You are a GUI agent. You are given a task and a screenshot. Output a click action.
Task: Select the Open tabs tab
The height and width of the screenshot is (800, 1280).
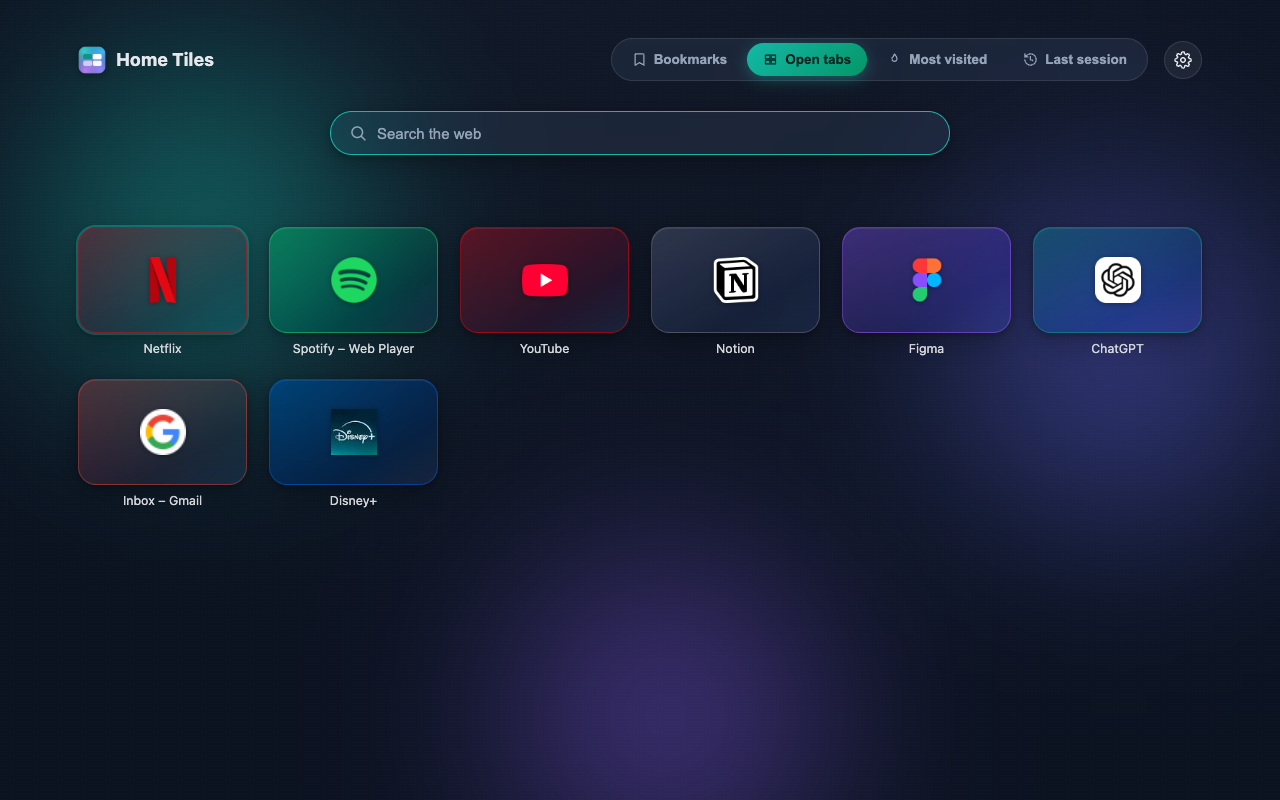tap(807, 59)
